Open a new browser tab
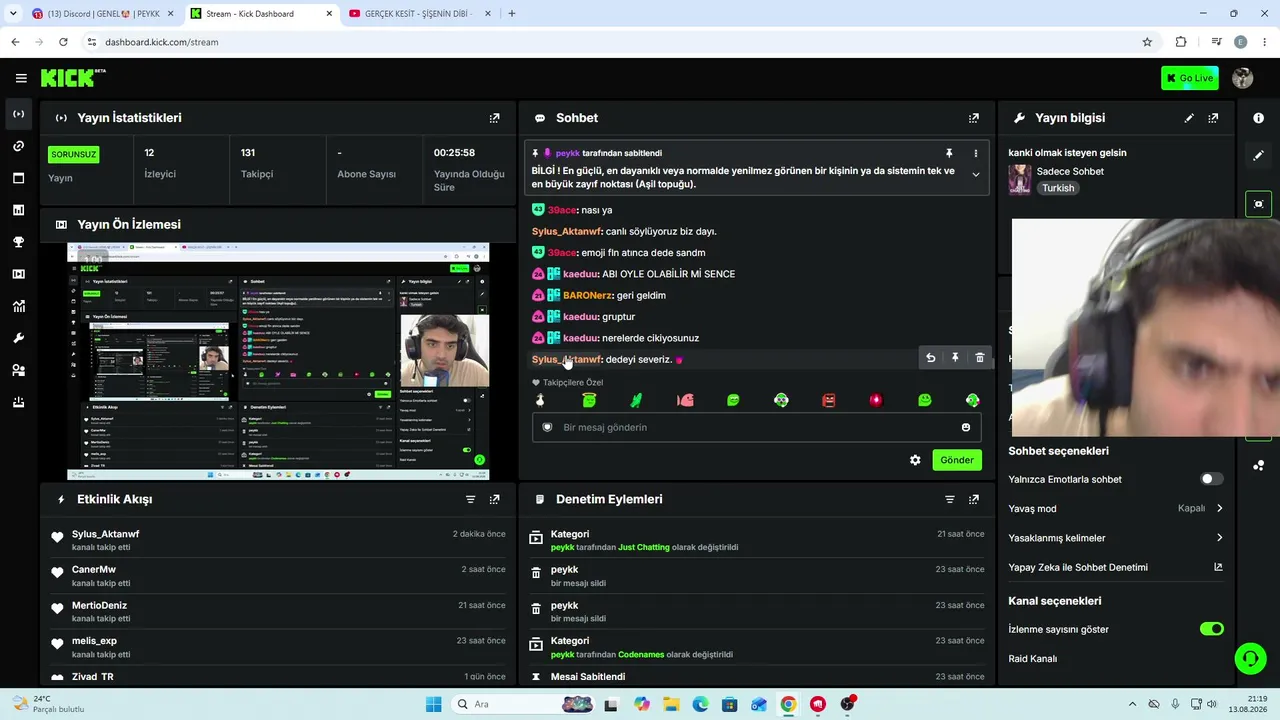This screenshot has width=1280, height=720. tap(512, 14)
